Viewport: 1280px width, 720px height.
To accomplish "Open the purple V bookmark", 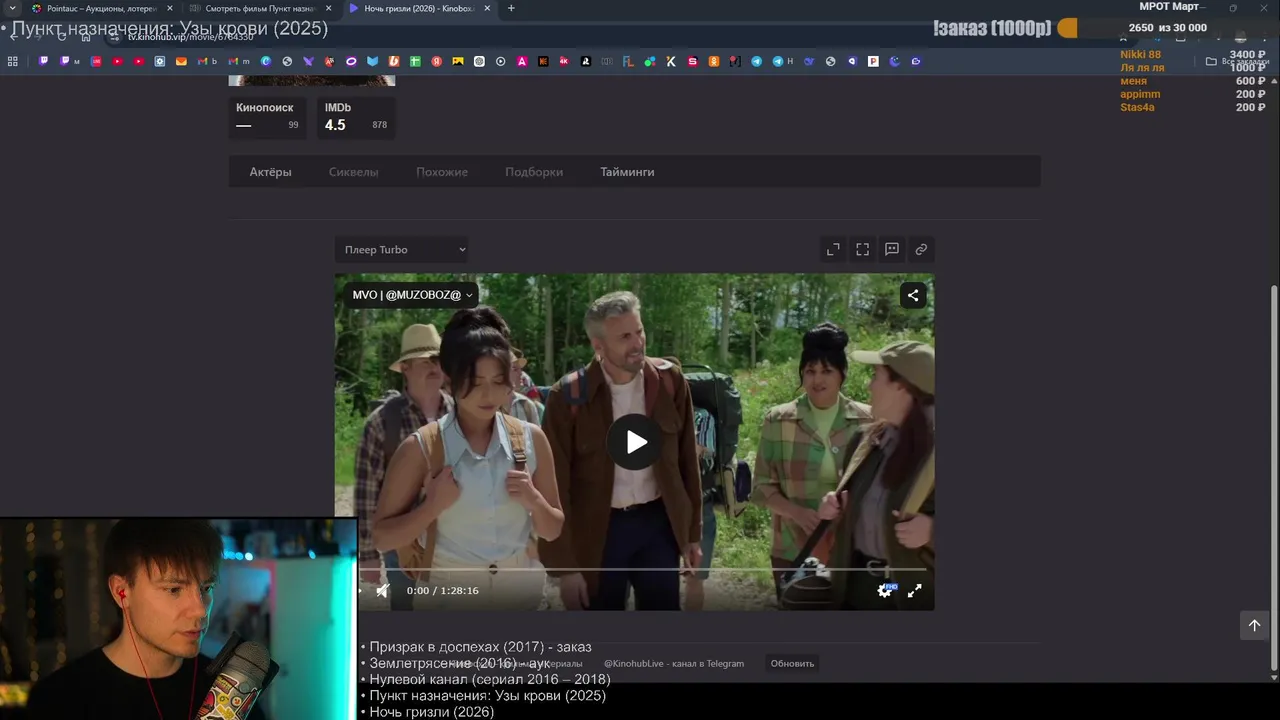I will (308, 61).
